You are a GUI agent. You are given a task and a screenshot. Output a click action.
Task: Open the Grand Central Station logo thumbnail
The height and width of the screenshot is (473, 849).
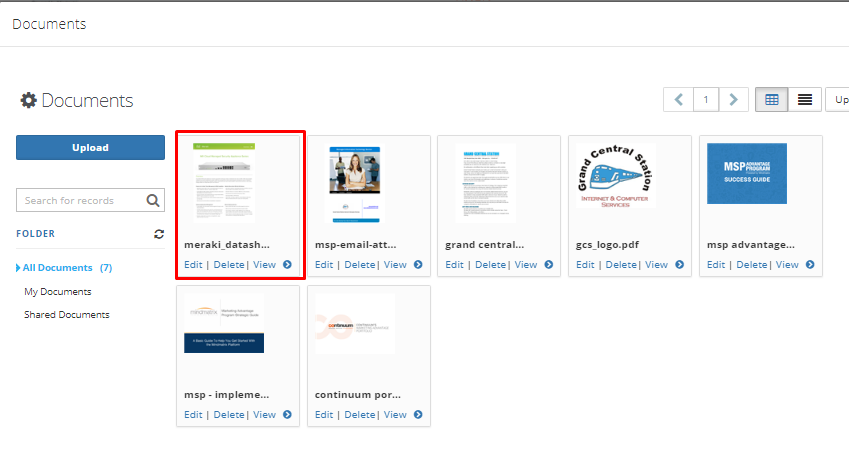pyautogui.click(x=616, y=175)
